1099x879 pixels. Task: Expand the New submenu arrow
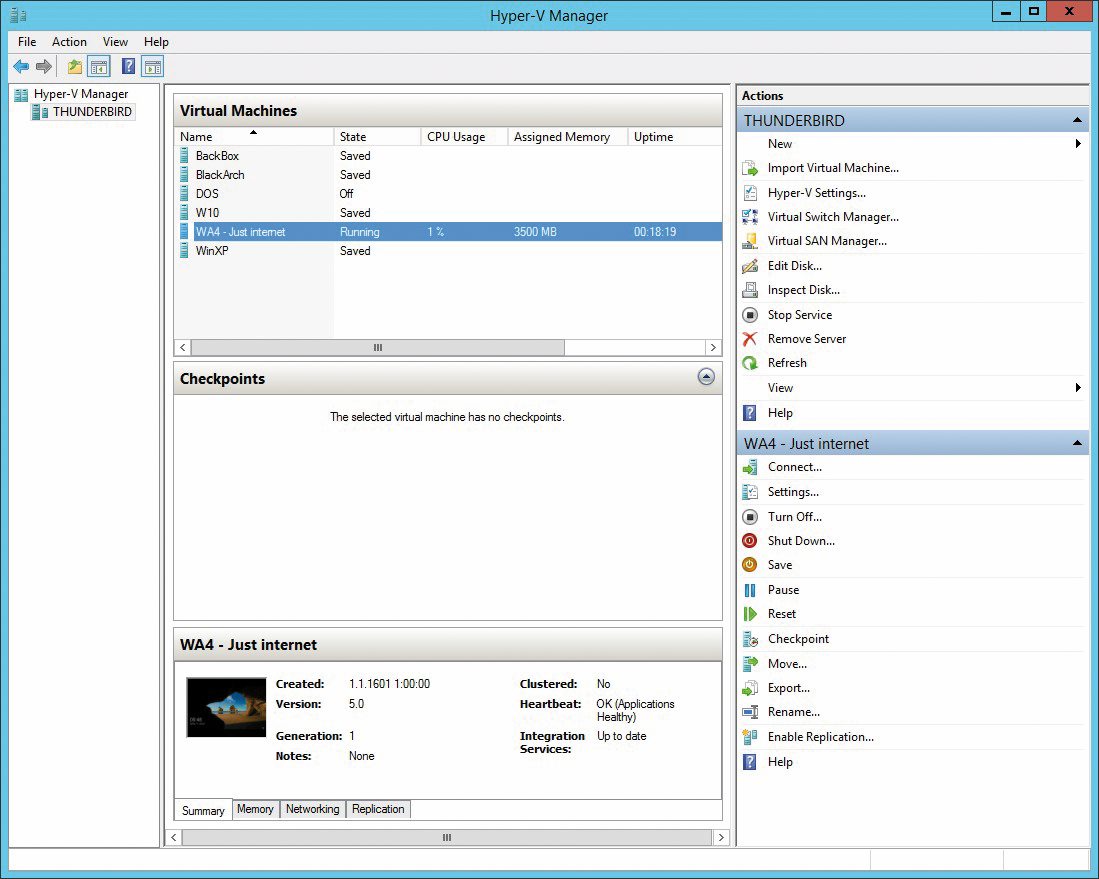tap(1078, 144)
